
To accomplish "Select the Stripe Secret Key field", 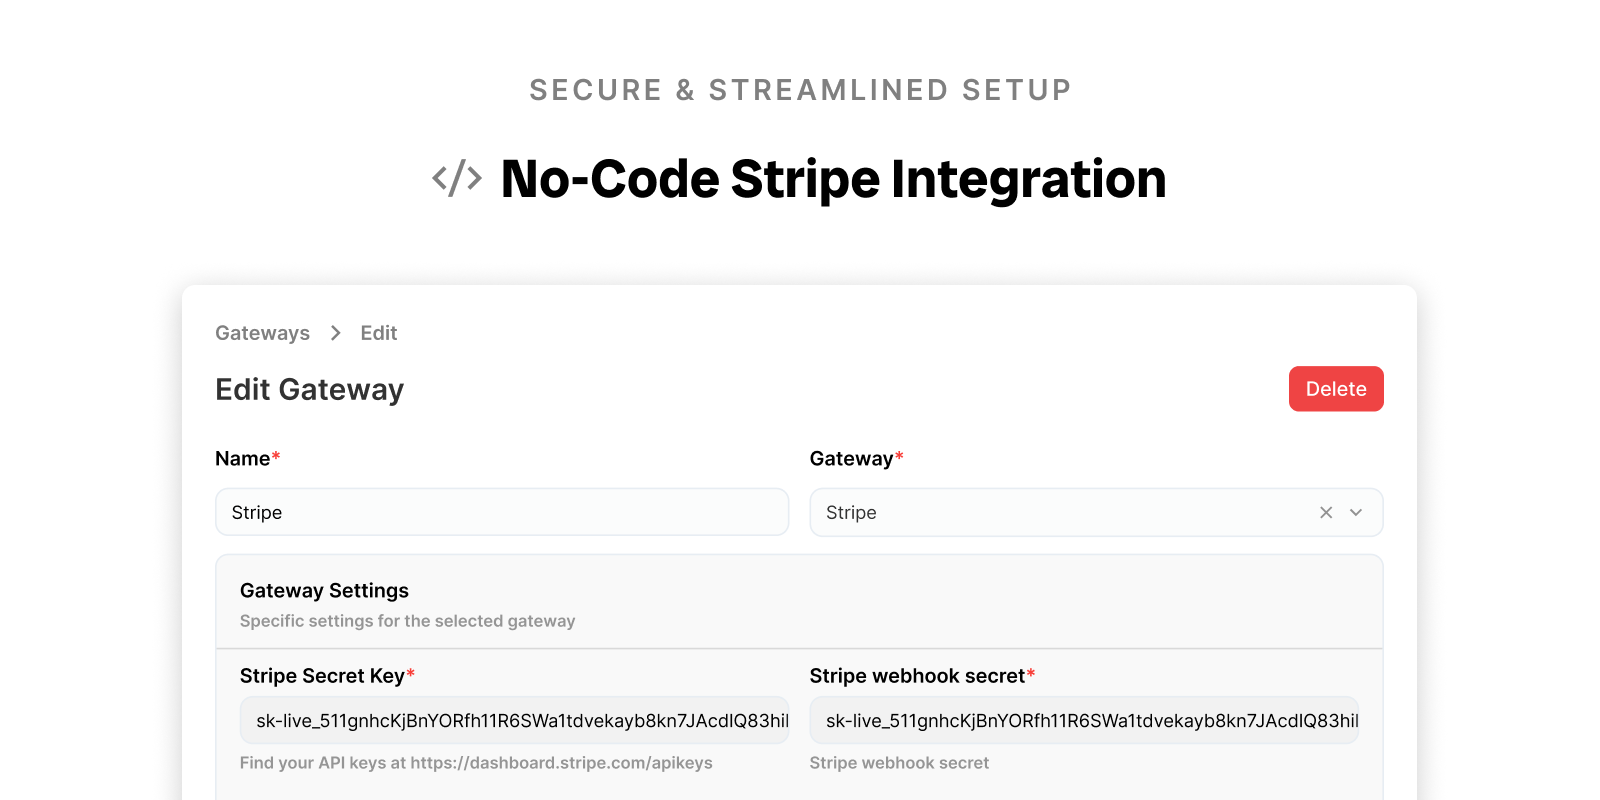I will 513,720.
